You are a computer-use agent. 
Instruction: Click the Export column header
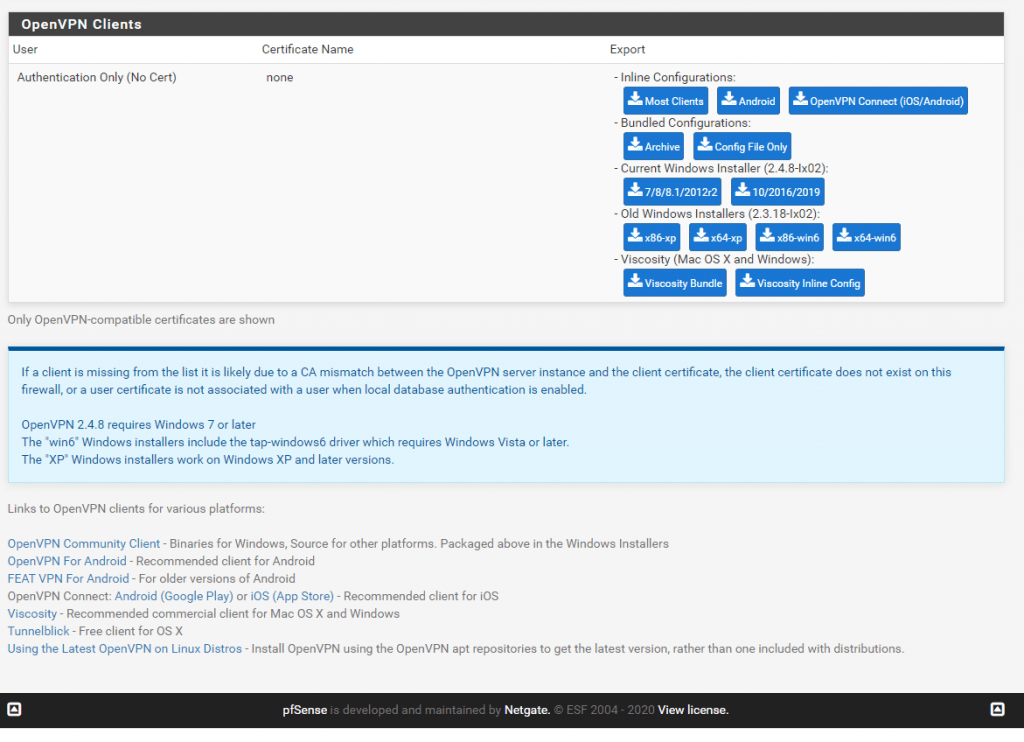[628, 49]
